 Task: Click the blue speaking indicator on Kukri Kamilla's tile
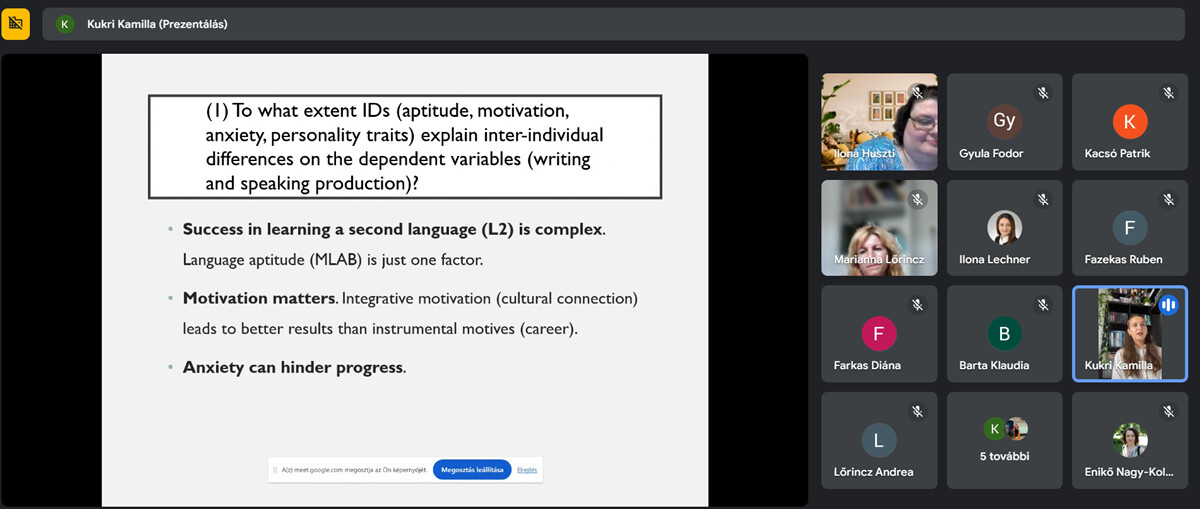(x=1168, y=305)
